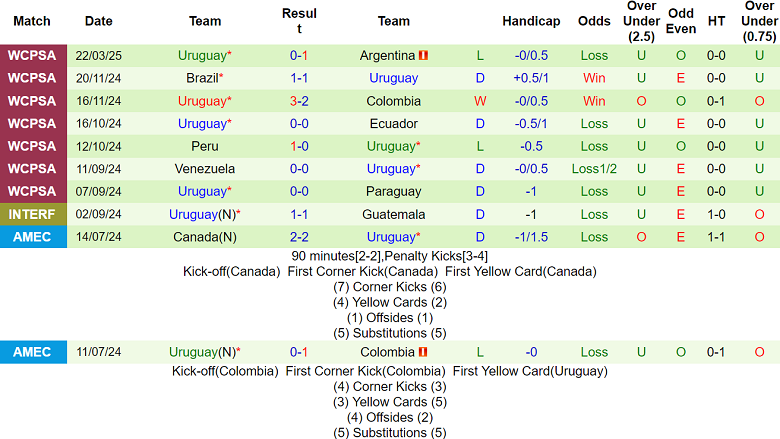The height and width of the screenshot is (439, 780).
Task: Click the red card icon beside Colombia on 11/07/24
Action: point(423,352)
